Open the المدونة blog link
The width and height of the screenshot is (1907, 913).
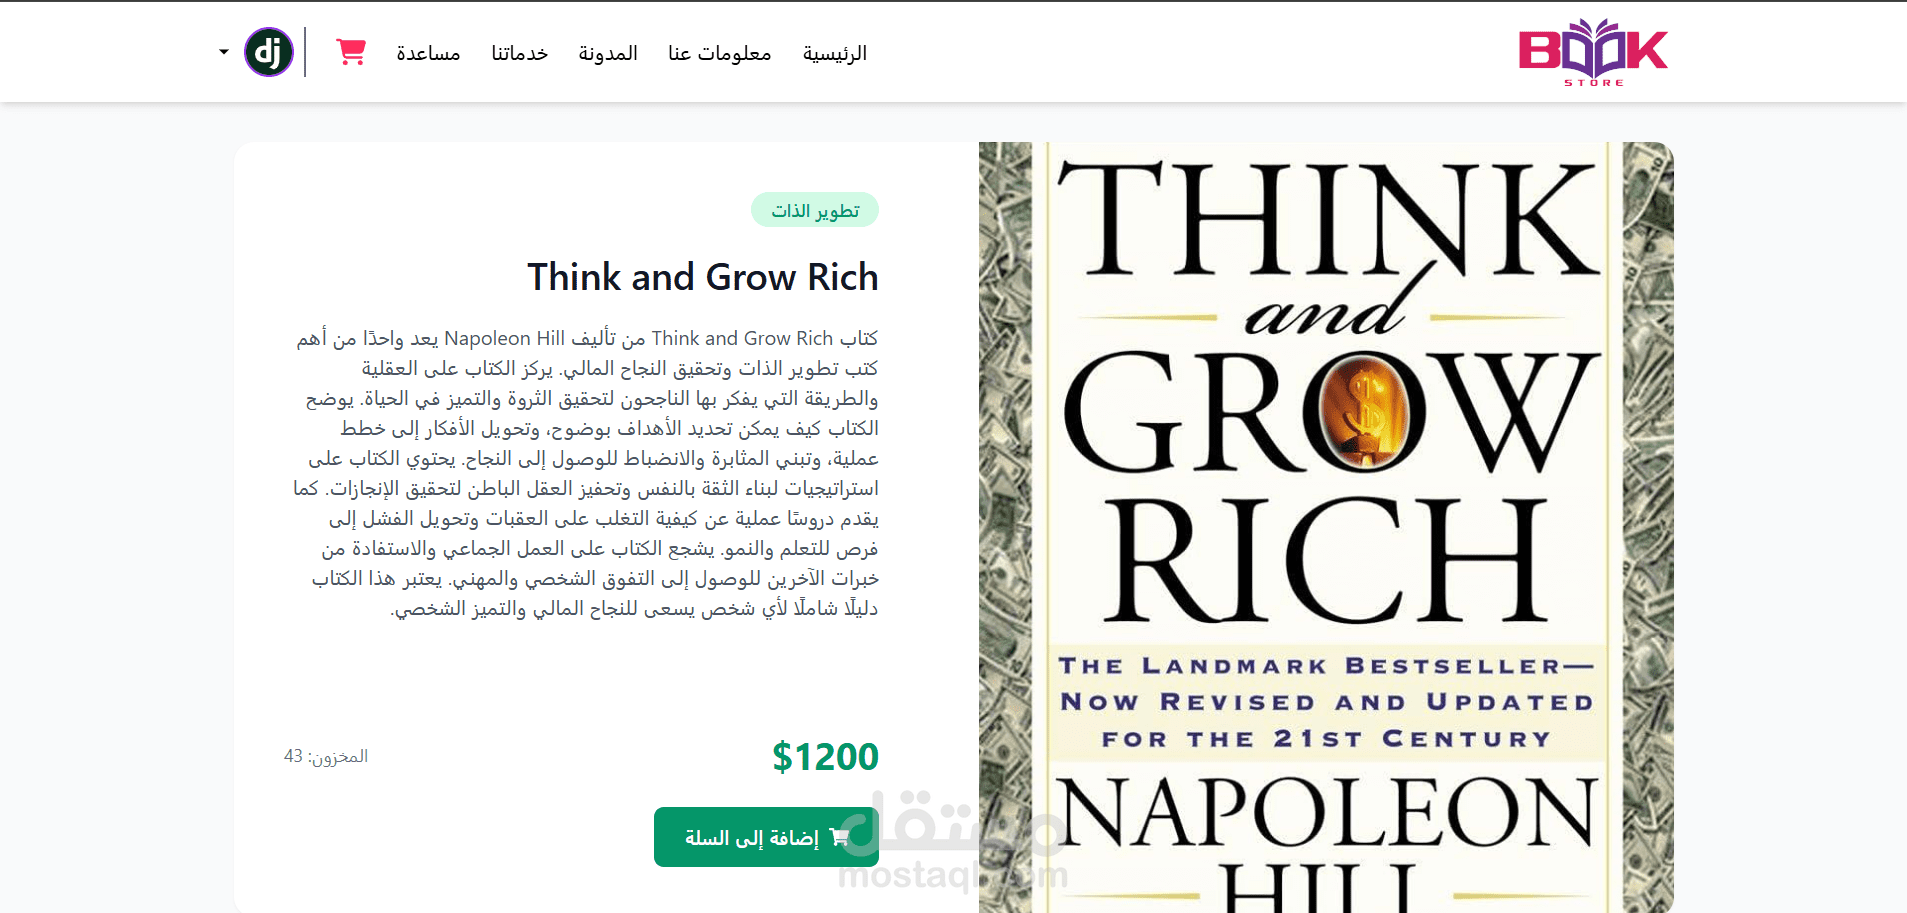coord(608,53)
